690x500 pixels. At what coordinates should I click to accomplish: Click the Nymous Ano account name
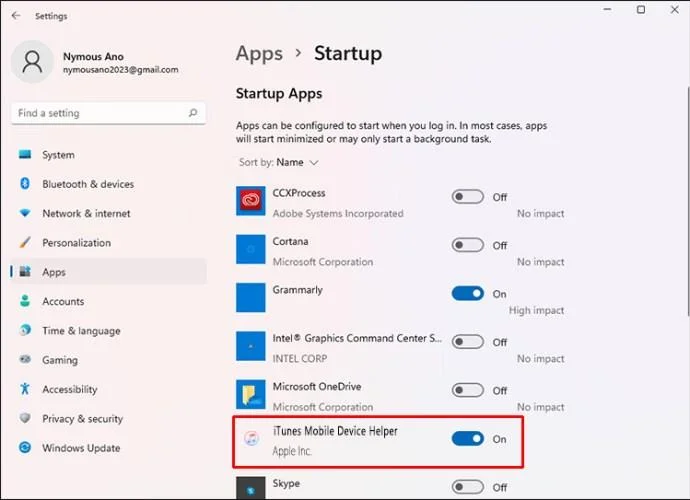point(93,57)
